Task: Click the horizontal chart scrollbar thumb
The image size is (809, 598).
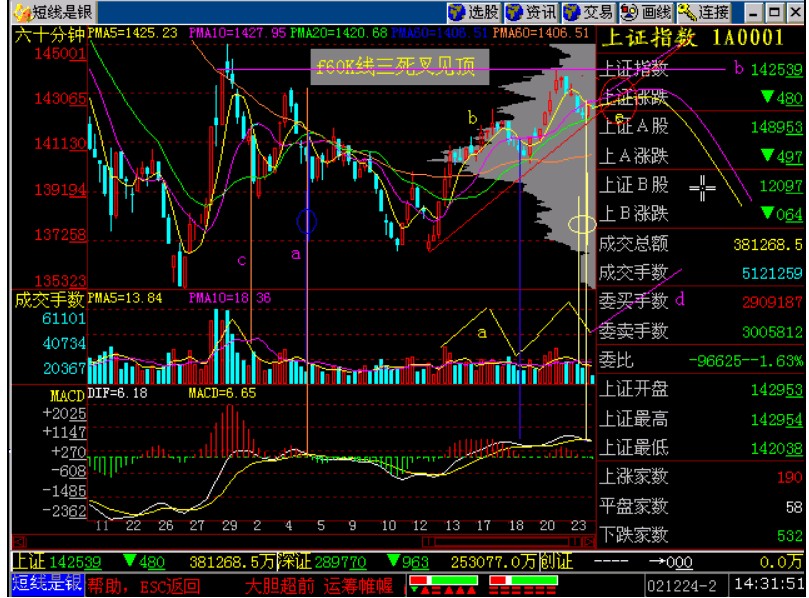Action: tap(502, 542)
